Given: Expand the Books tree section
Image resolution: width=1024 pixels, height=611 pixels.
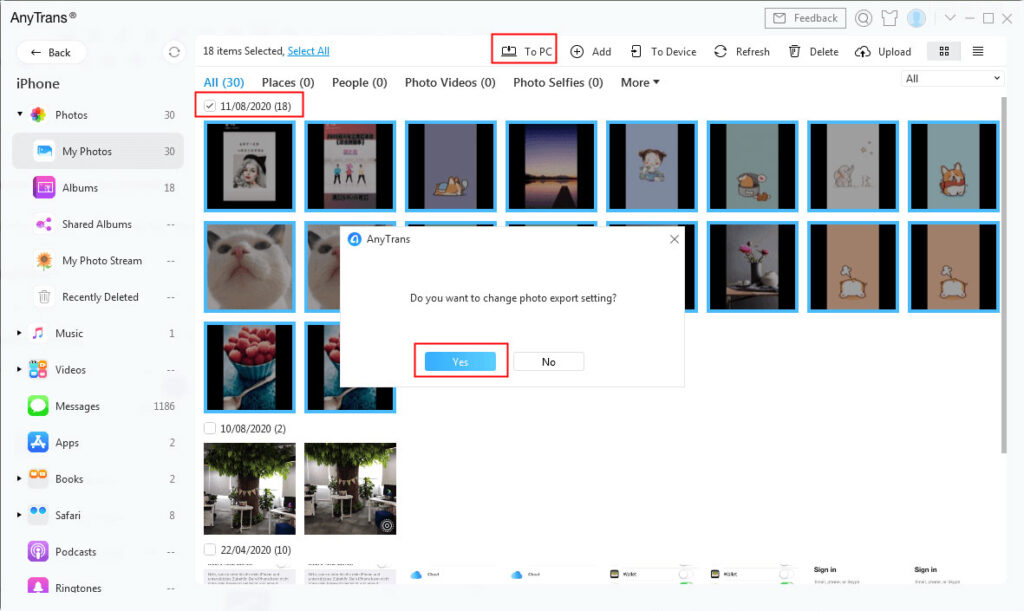Looking at the screenshot, I should click(19, 478).
